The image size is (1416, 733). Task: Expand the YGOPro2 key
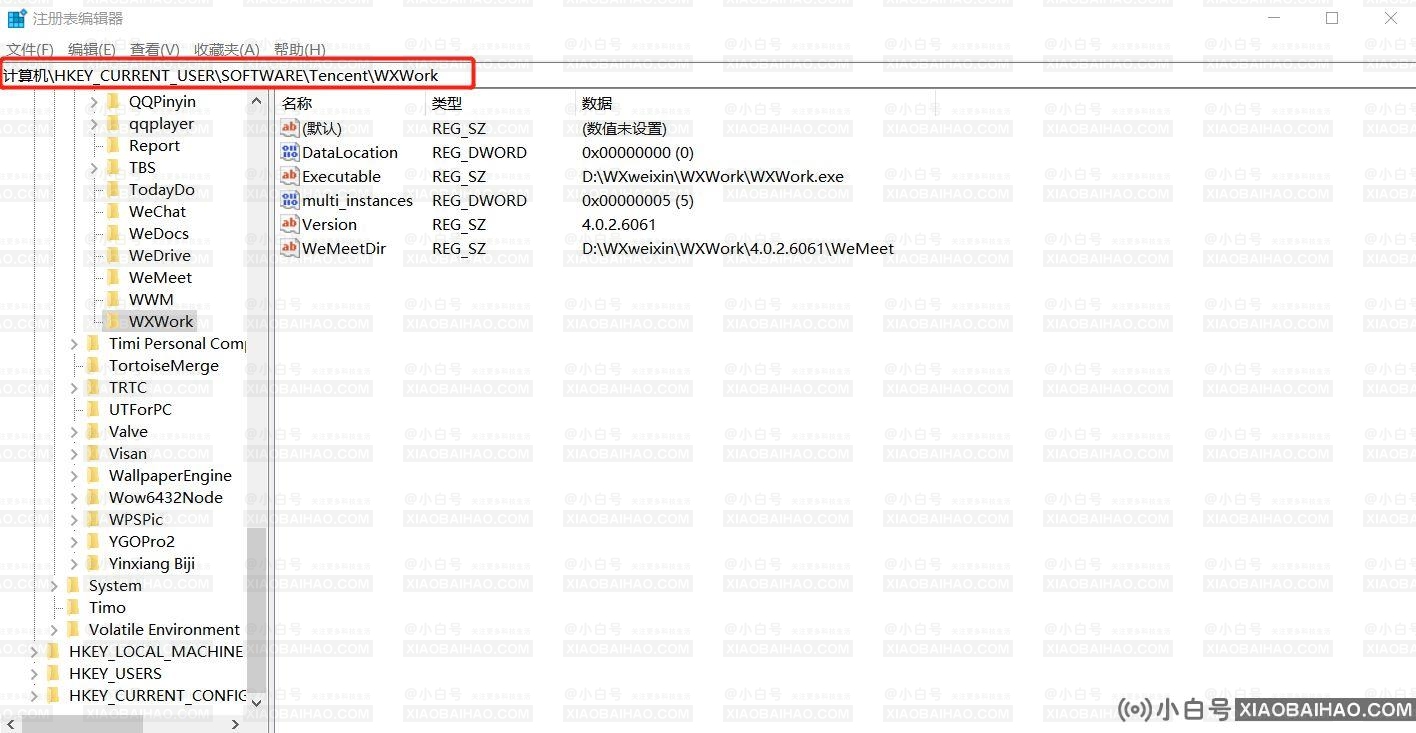click(x=75, y=541)
